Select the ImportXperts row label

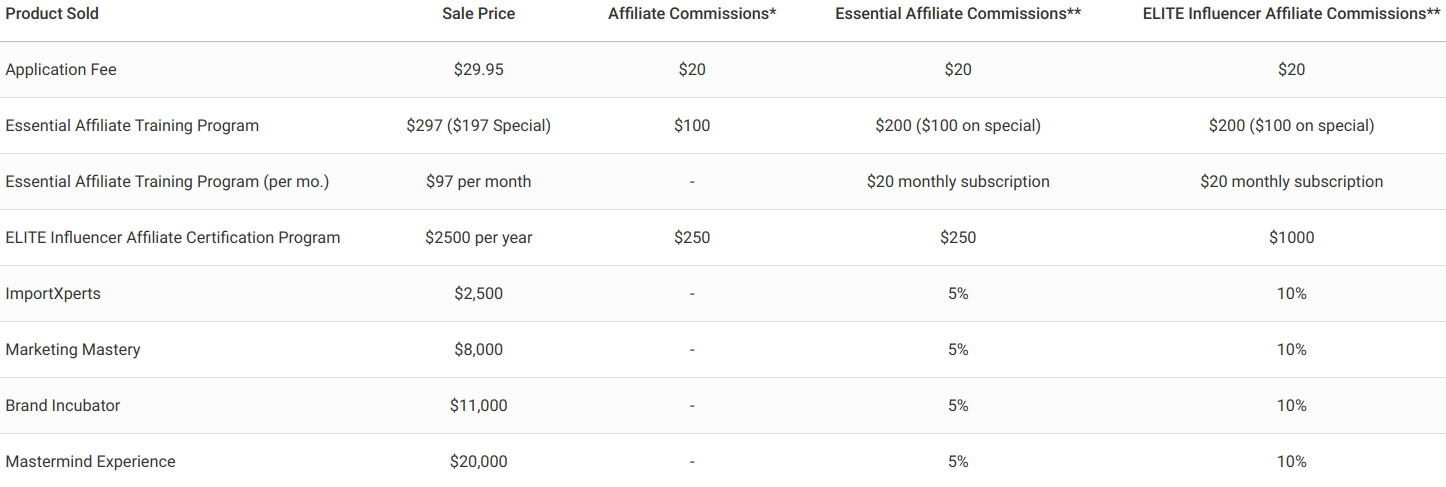click(x=53, y=294)
